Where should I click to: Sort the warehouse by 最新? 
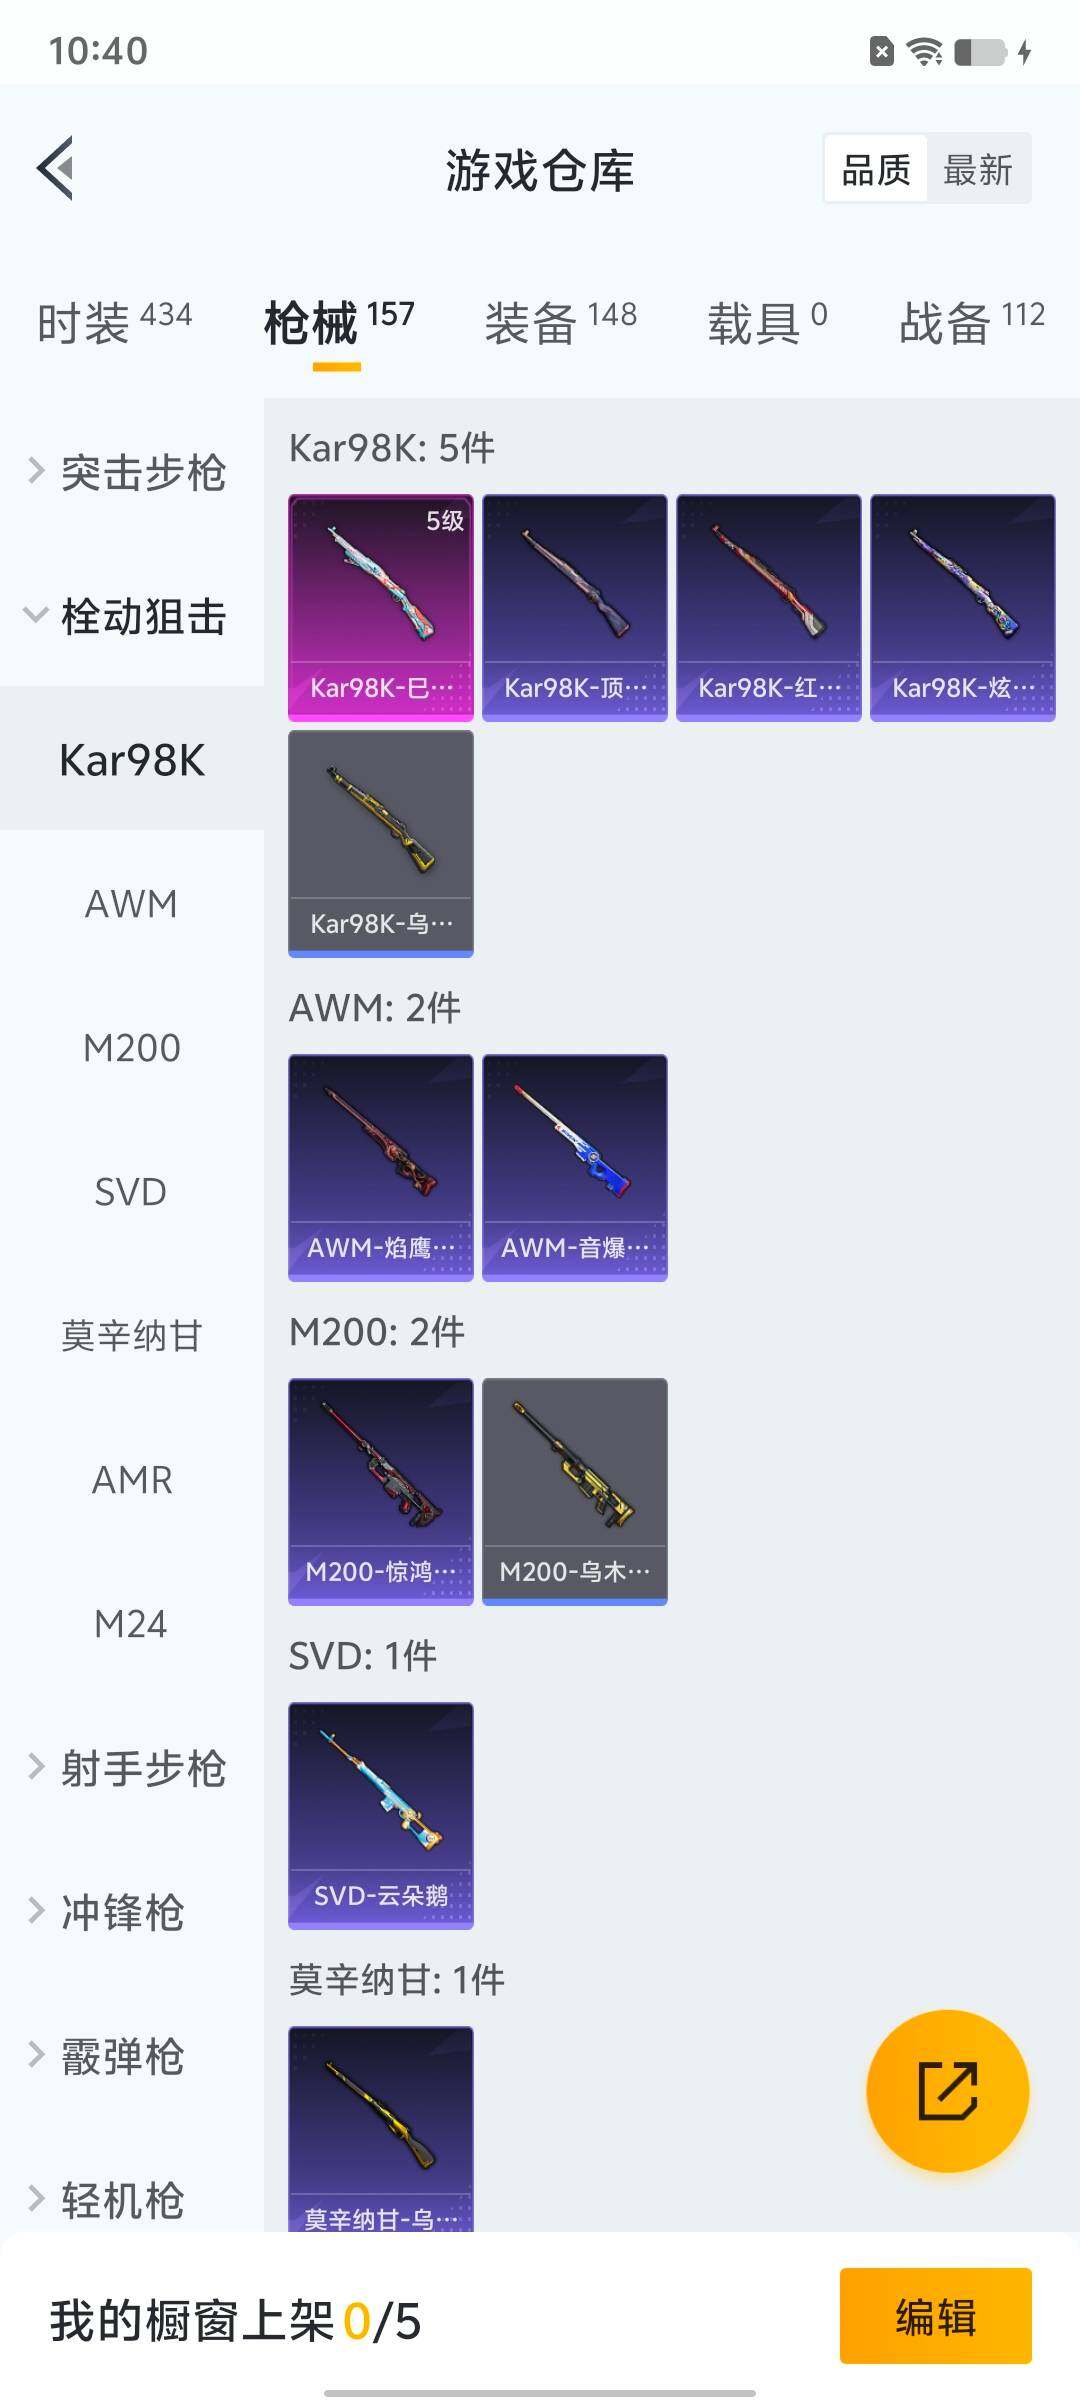978,169
